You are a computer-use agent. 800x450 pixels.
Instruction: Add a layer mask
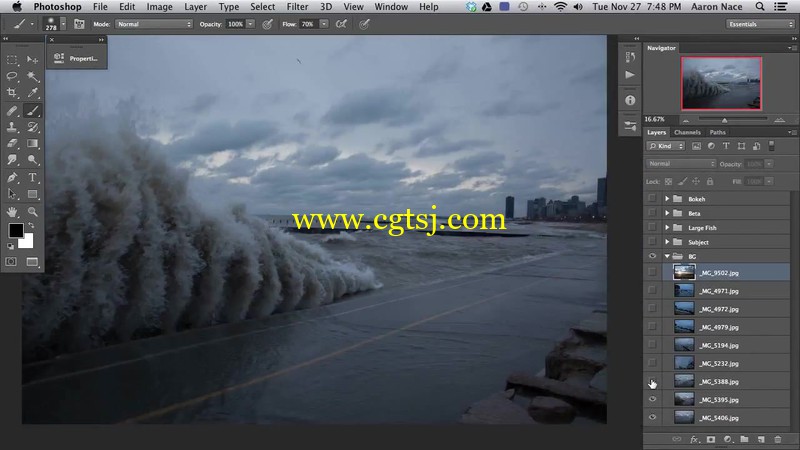711,439
